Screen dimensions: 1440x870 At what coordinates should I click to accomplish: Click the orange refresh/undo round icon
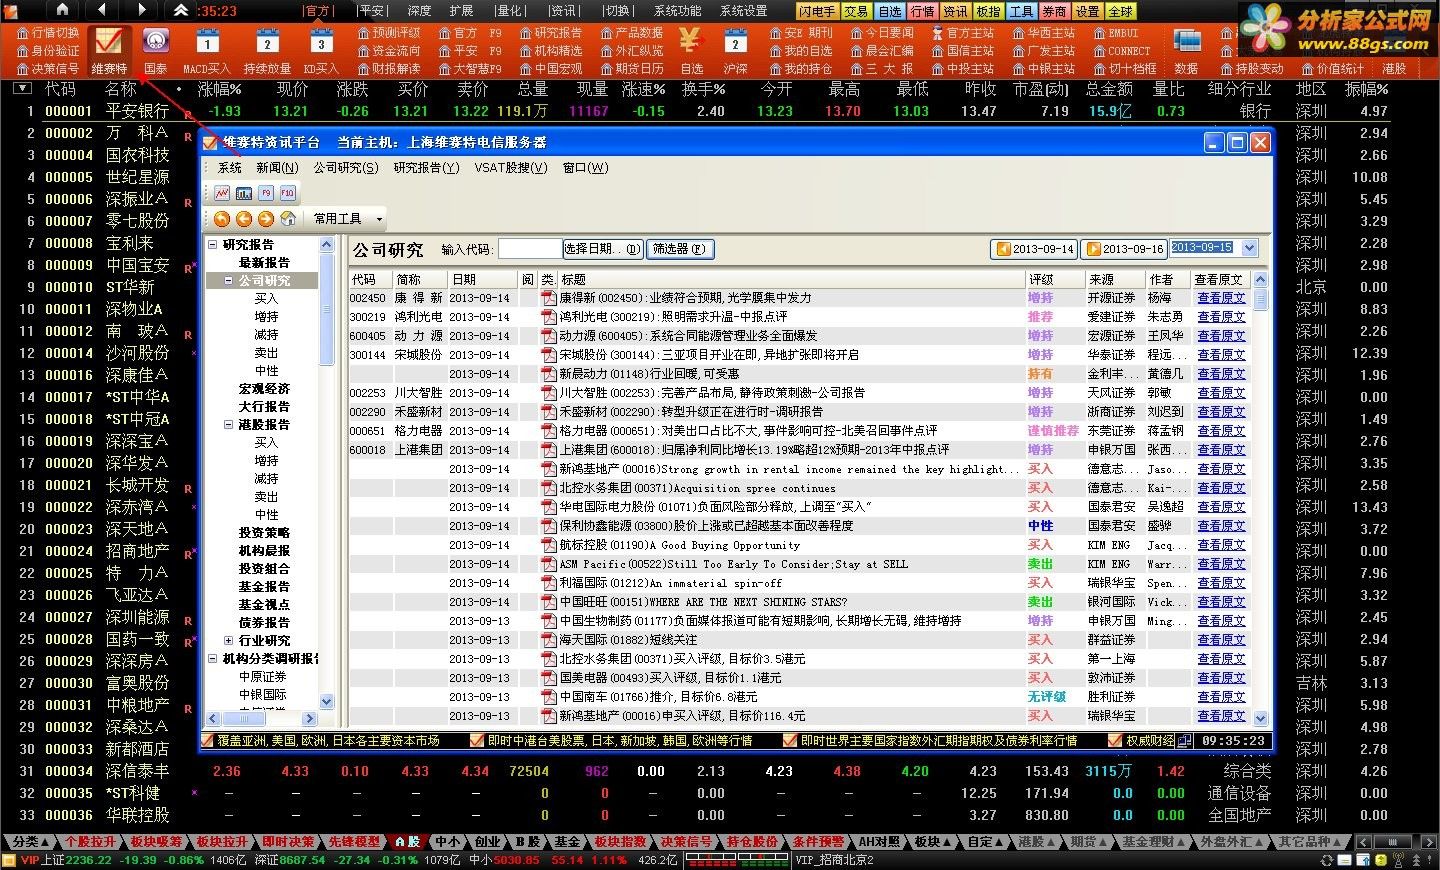(222, 219)
